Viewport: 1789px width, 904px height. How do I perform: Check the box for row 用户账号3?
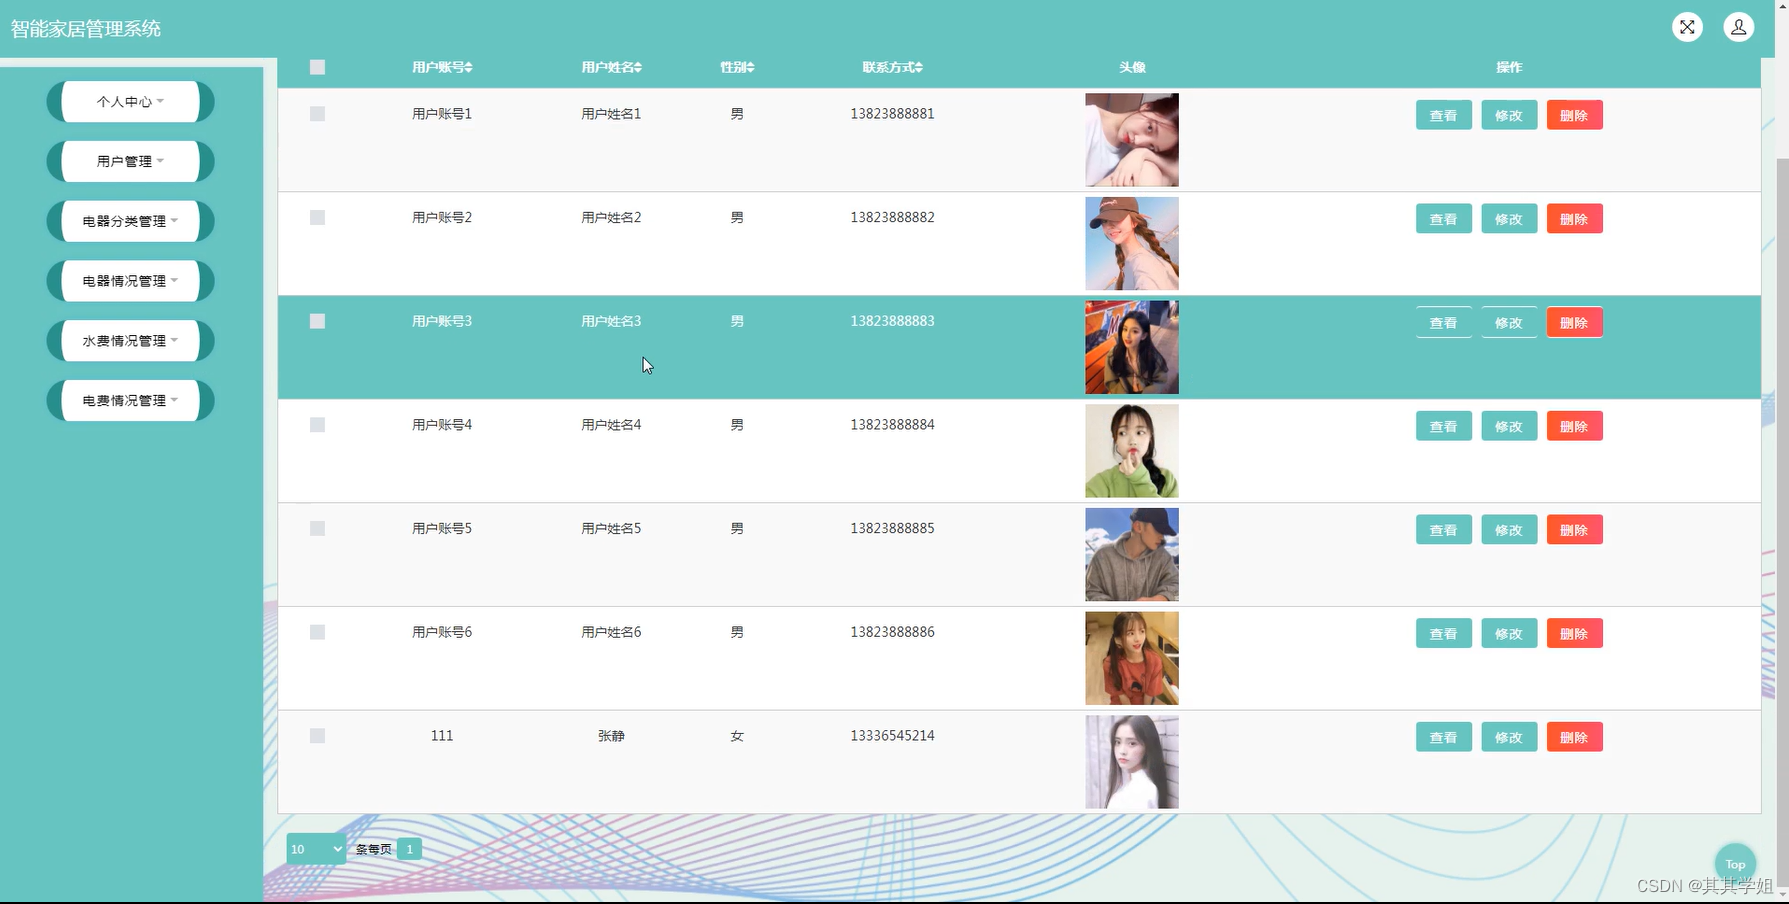317,321
